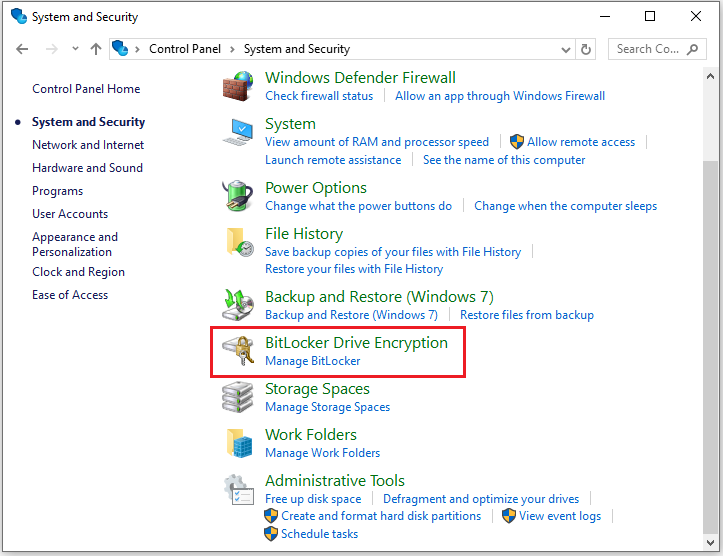View amount of RAM and processor speed
723x556 pixels.
(377, 142)
